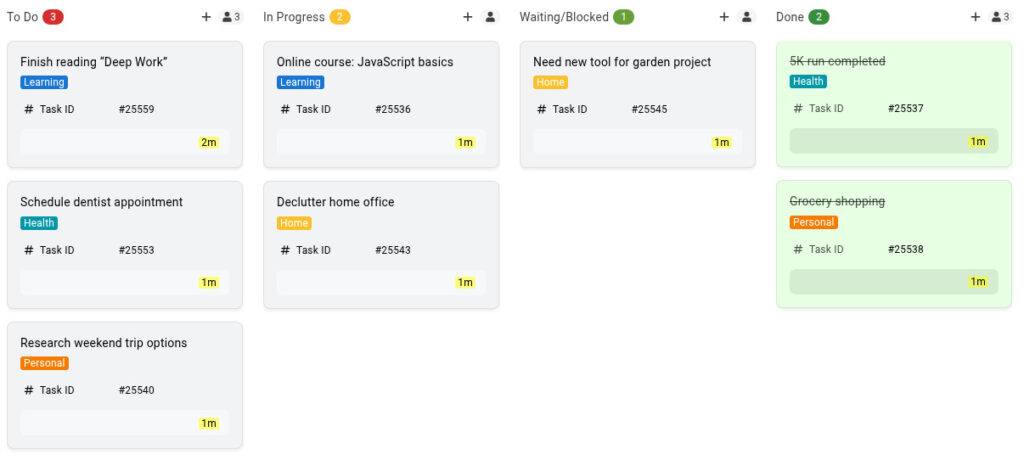Add a card to Waiting/Blocked column

(724, 17)
